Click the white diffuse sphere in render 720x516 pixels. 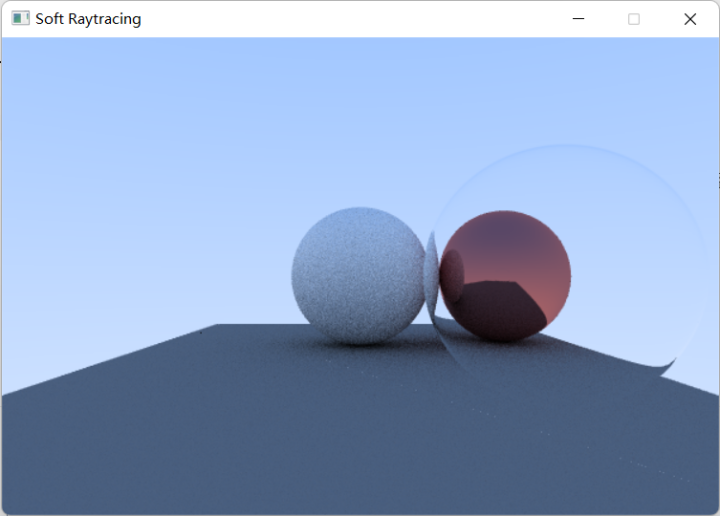pos(359,275)
